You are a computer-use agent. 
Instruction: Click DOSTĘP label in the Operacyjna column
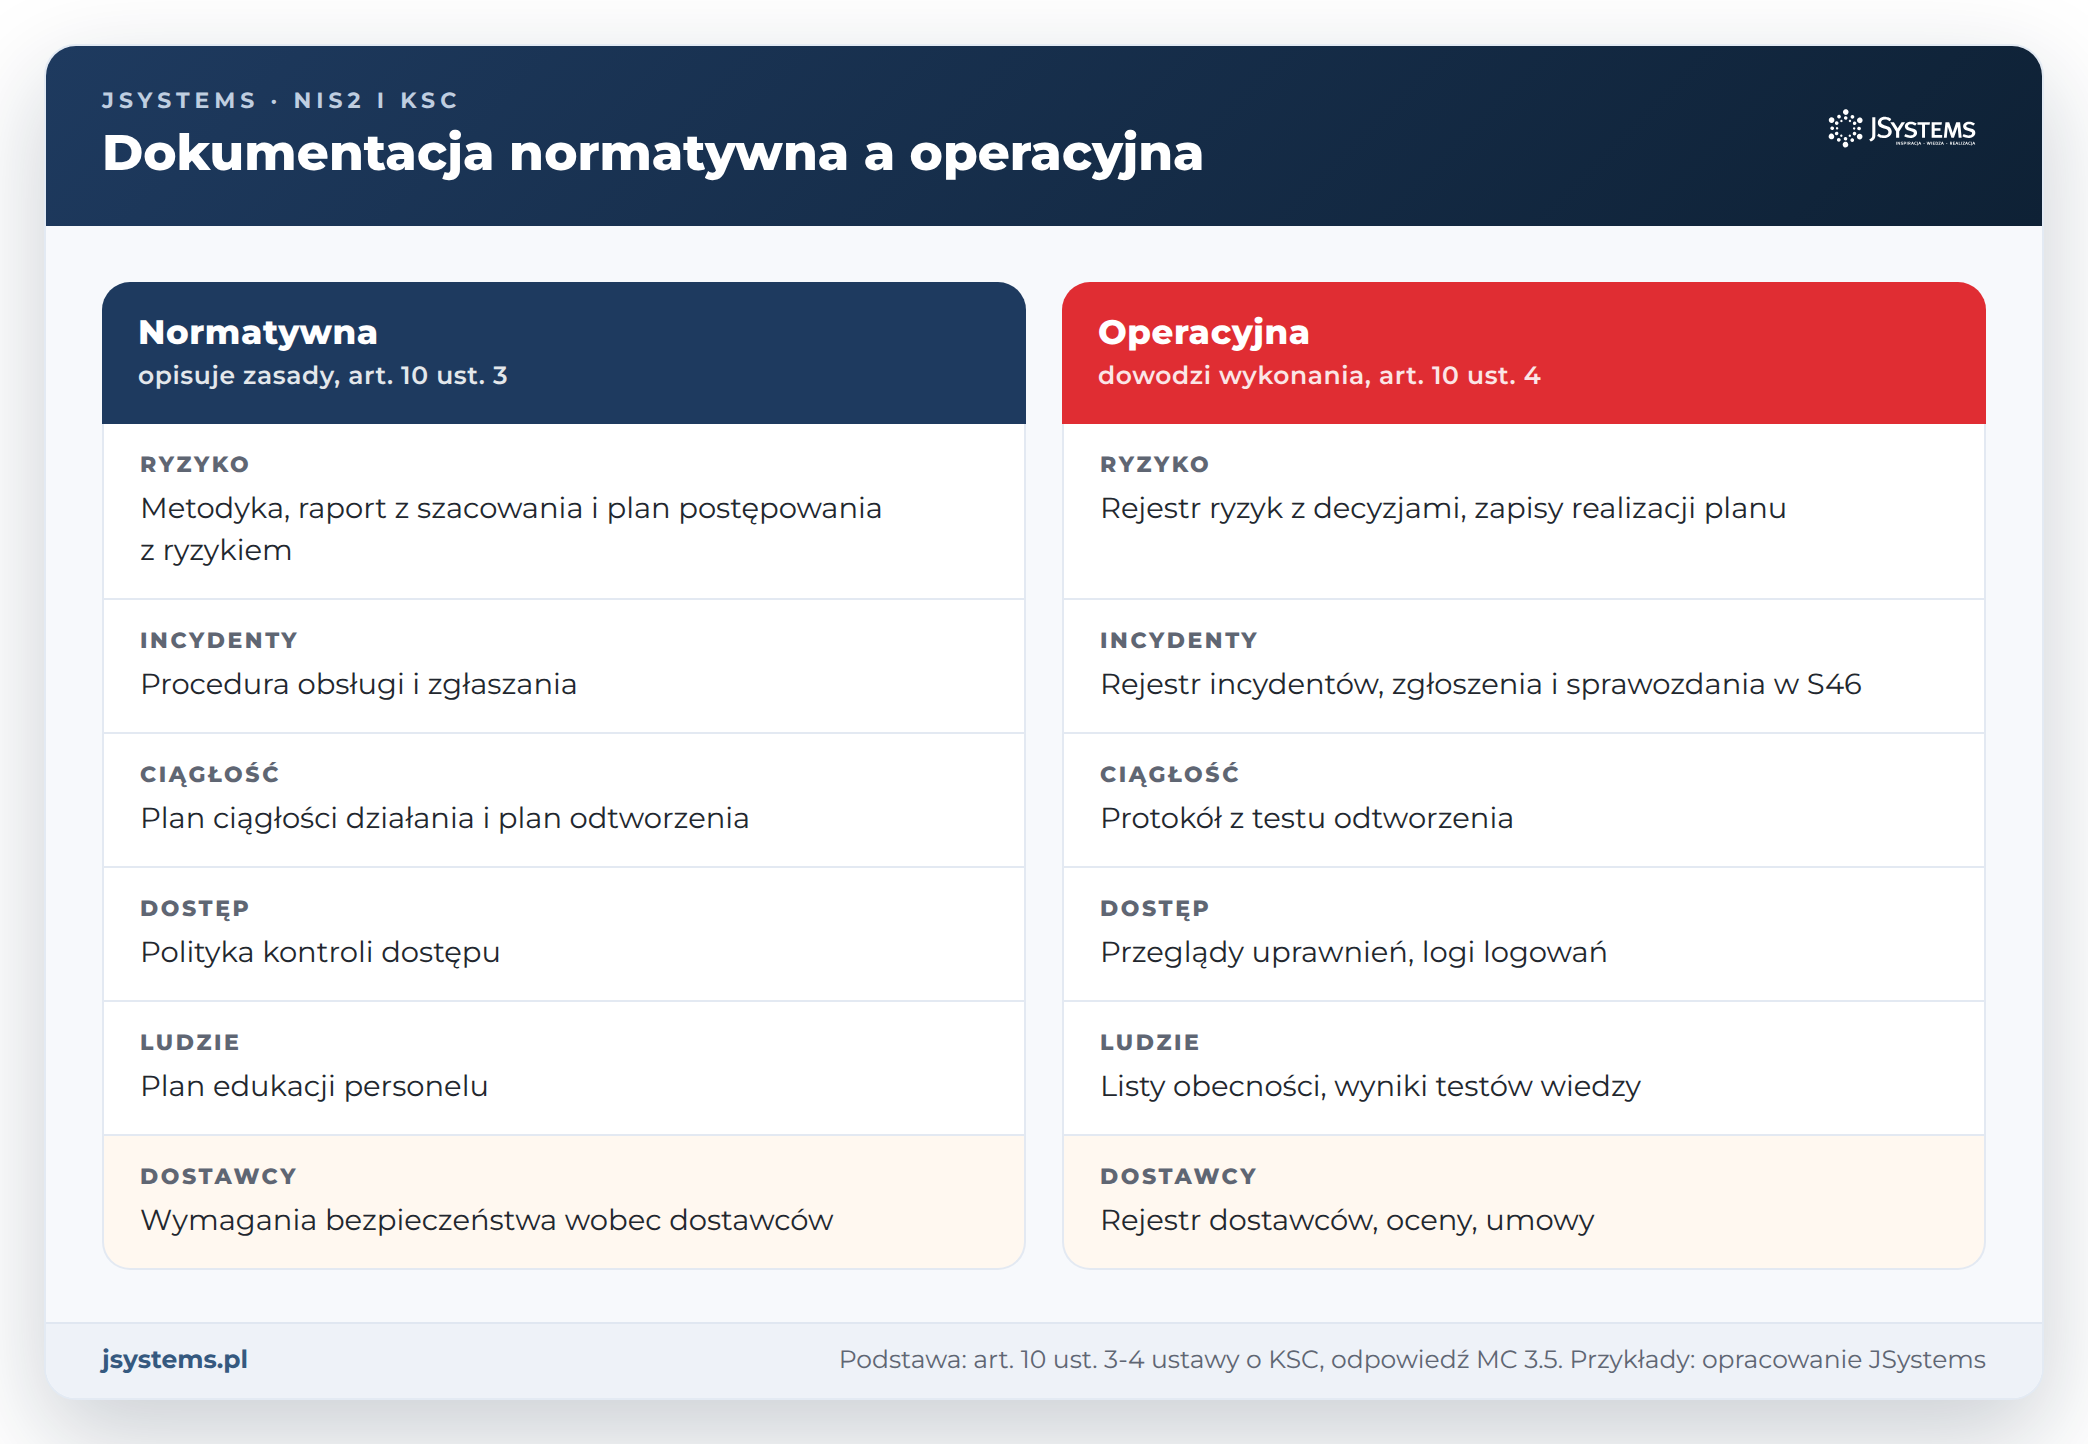(x=1155, y=908)
